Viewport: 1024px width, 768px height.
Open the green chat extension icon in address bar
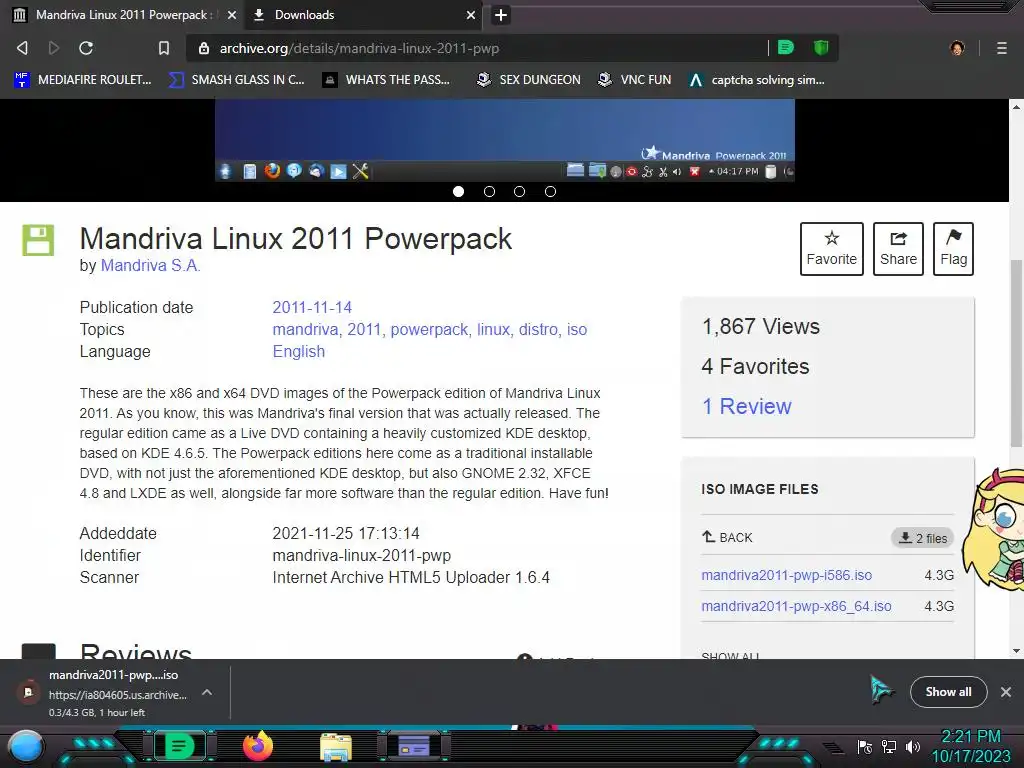pos(786,47)
